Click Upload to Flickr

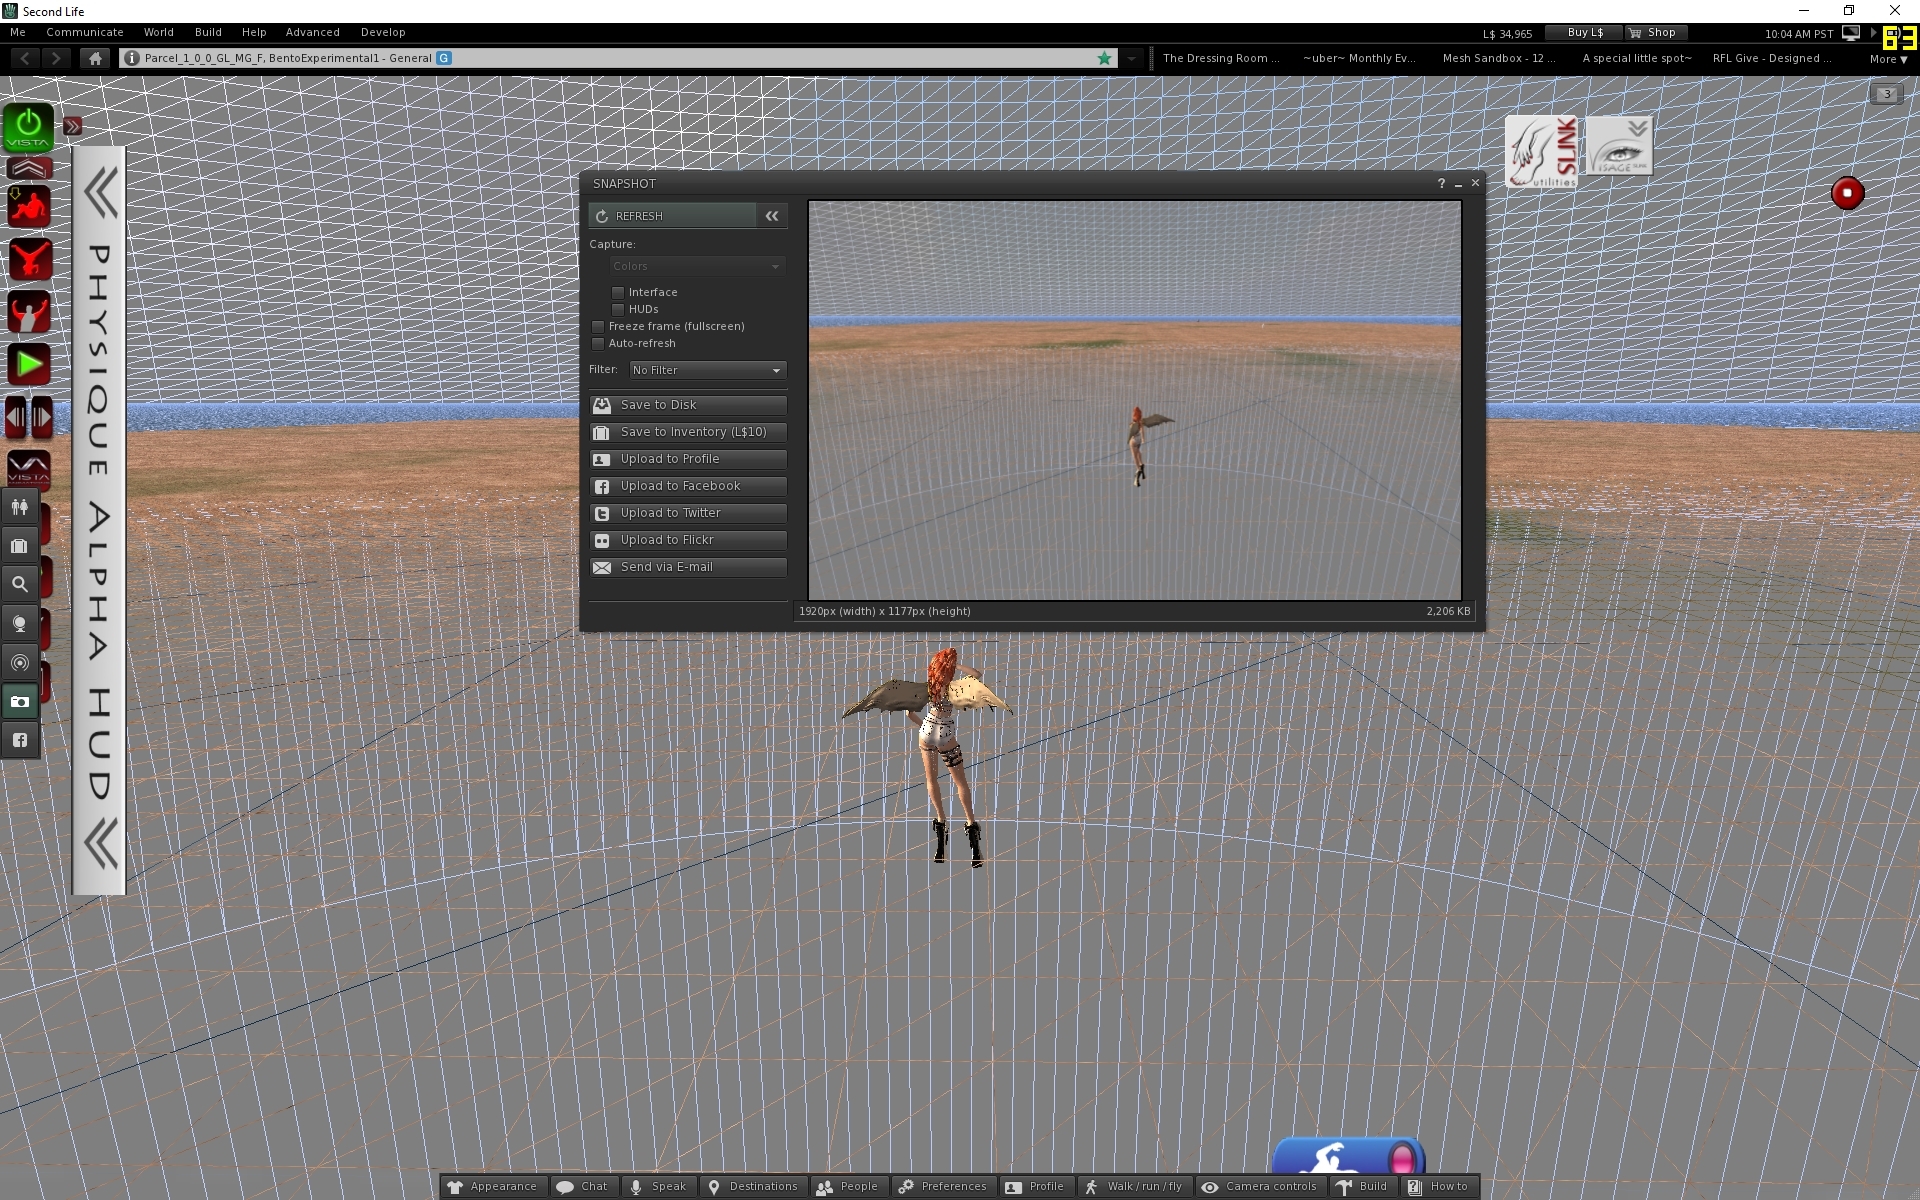point(688,540)
